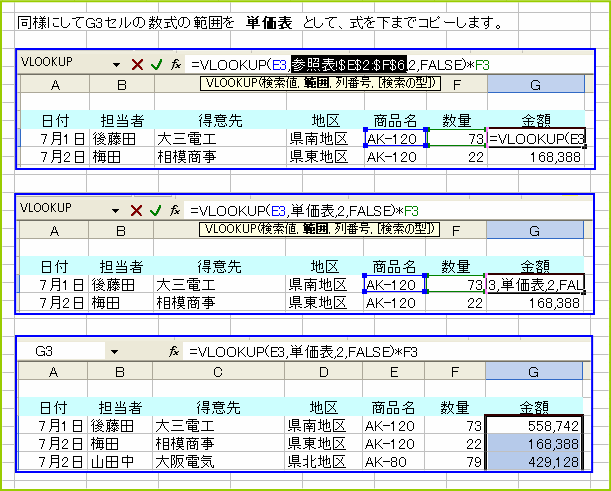This screenshot has width=611, height=491.
Task: Click the 梅田 cell in the 単価表 editing screenshot
Action: tap(121, 302)
